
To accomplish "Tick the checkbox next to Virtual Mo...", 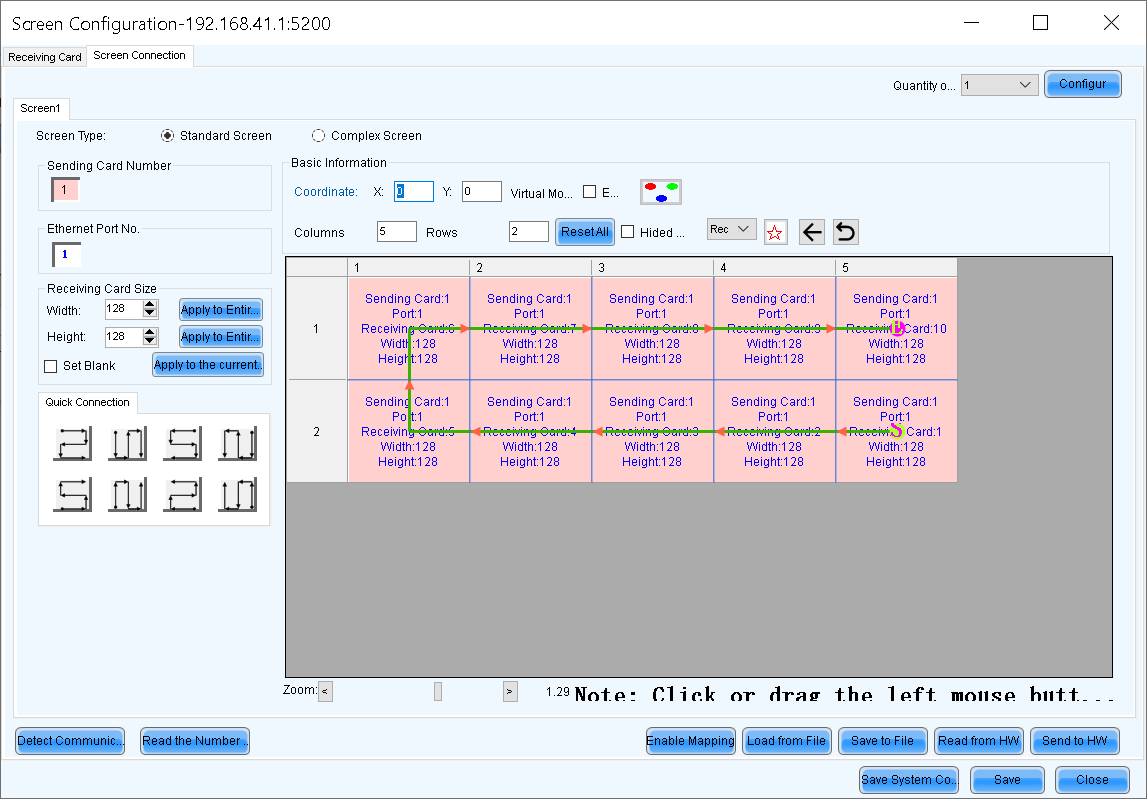I will click(x=590, y=192).
